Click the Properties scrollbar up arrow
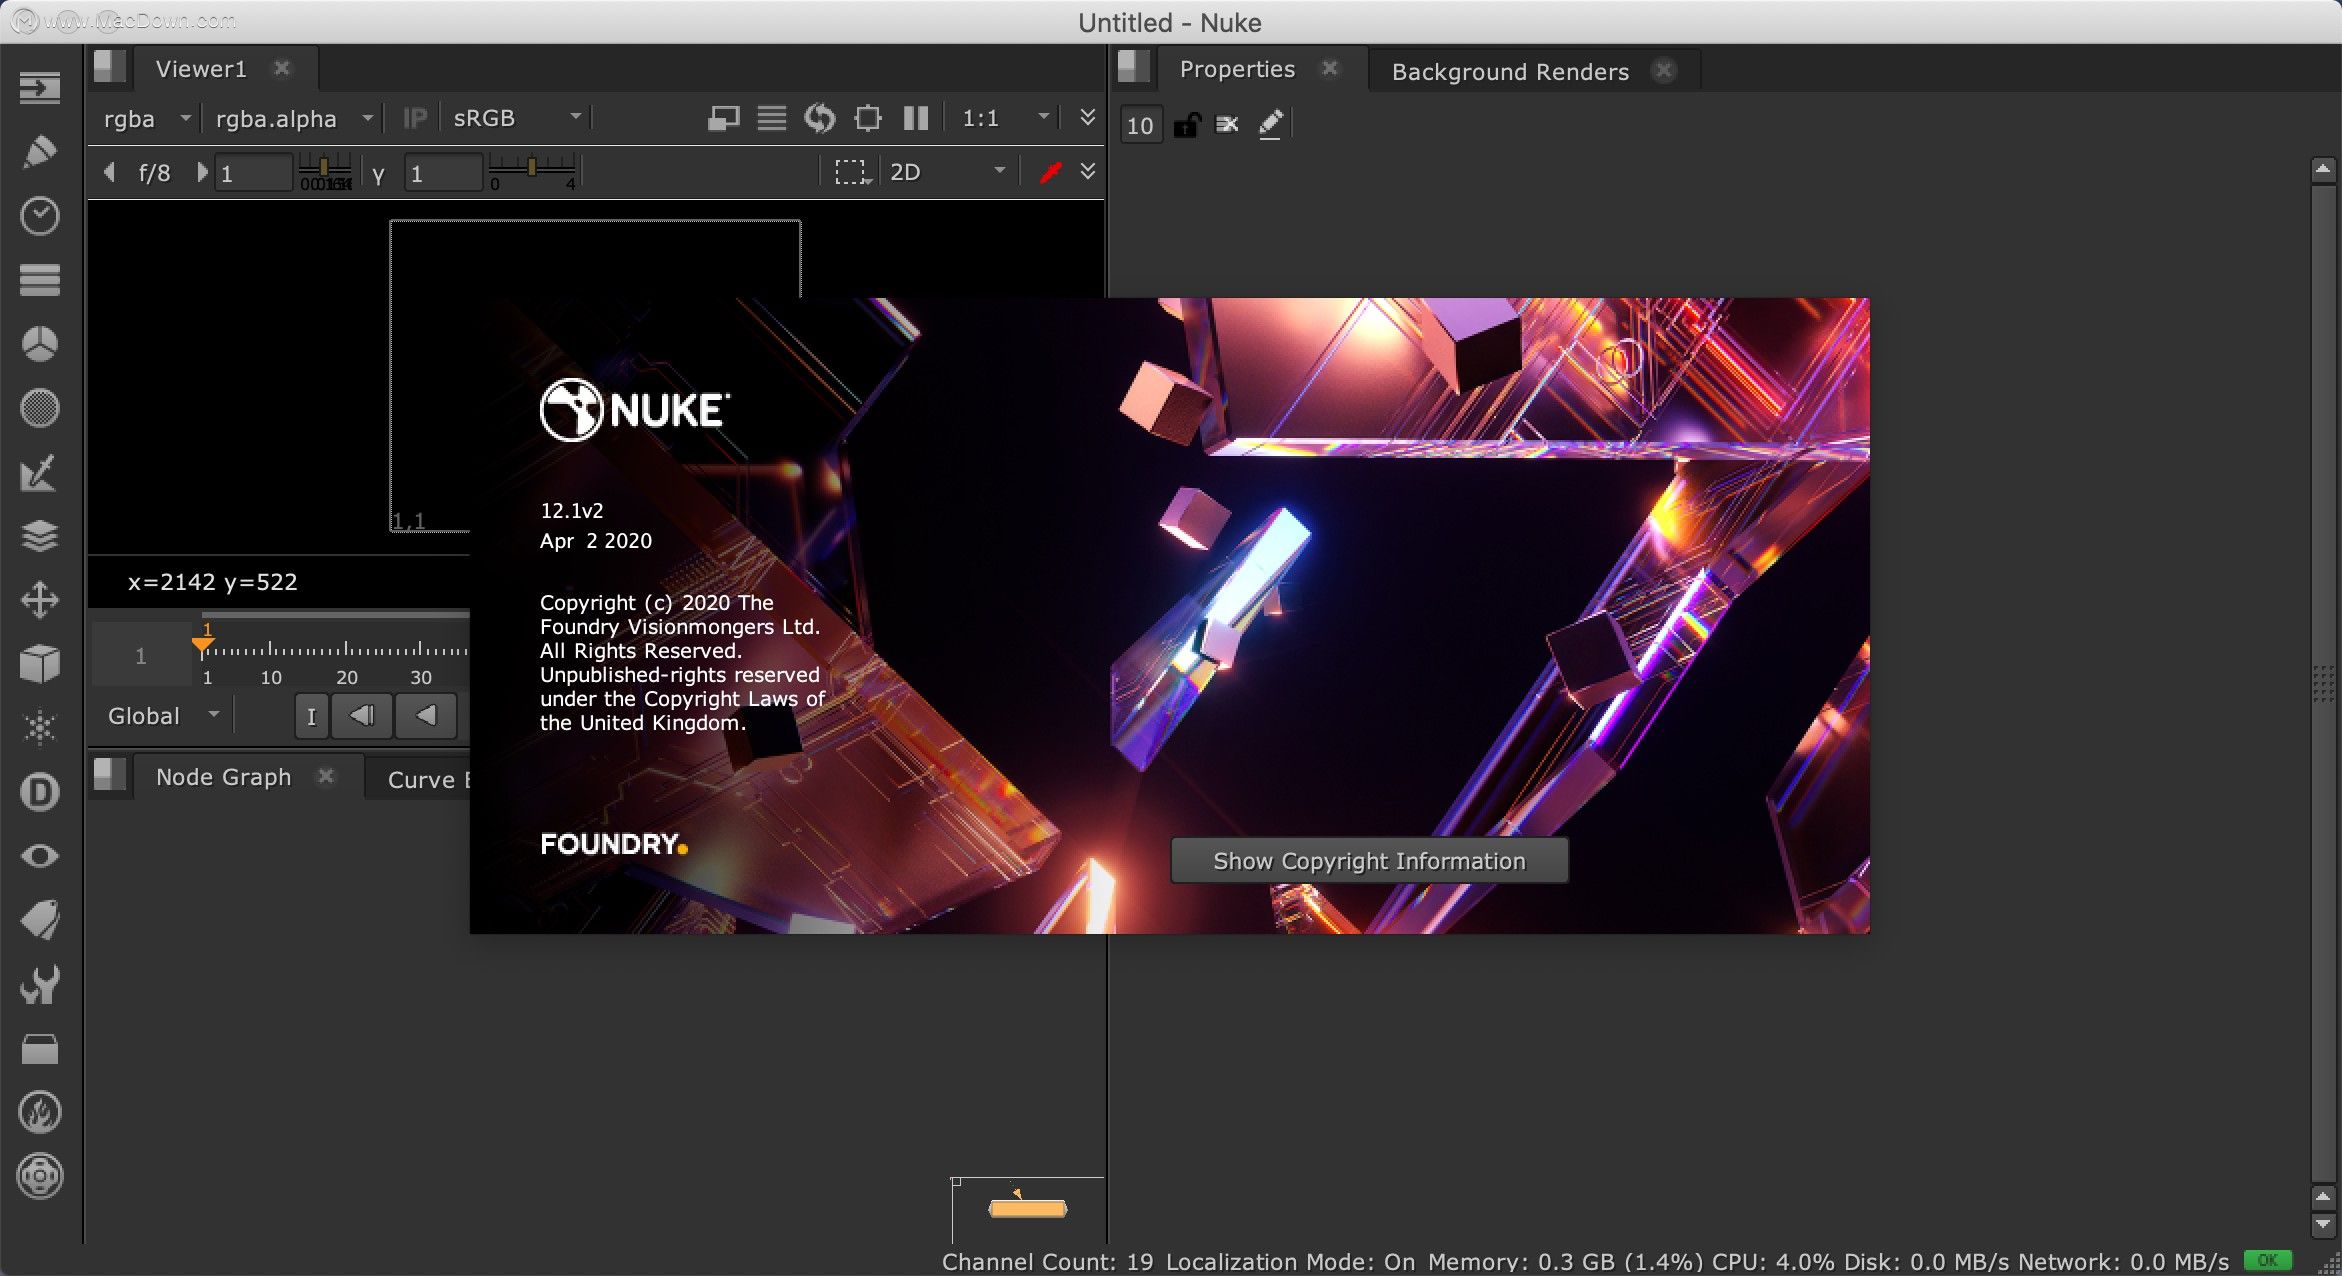 (x=2324, y=169)
